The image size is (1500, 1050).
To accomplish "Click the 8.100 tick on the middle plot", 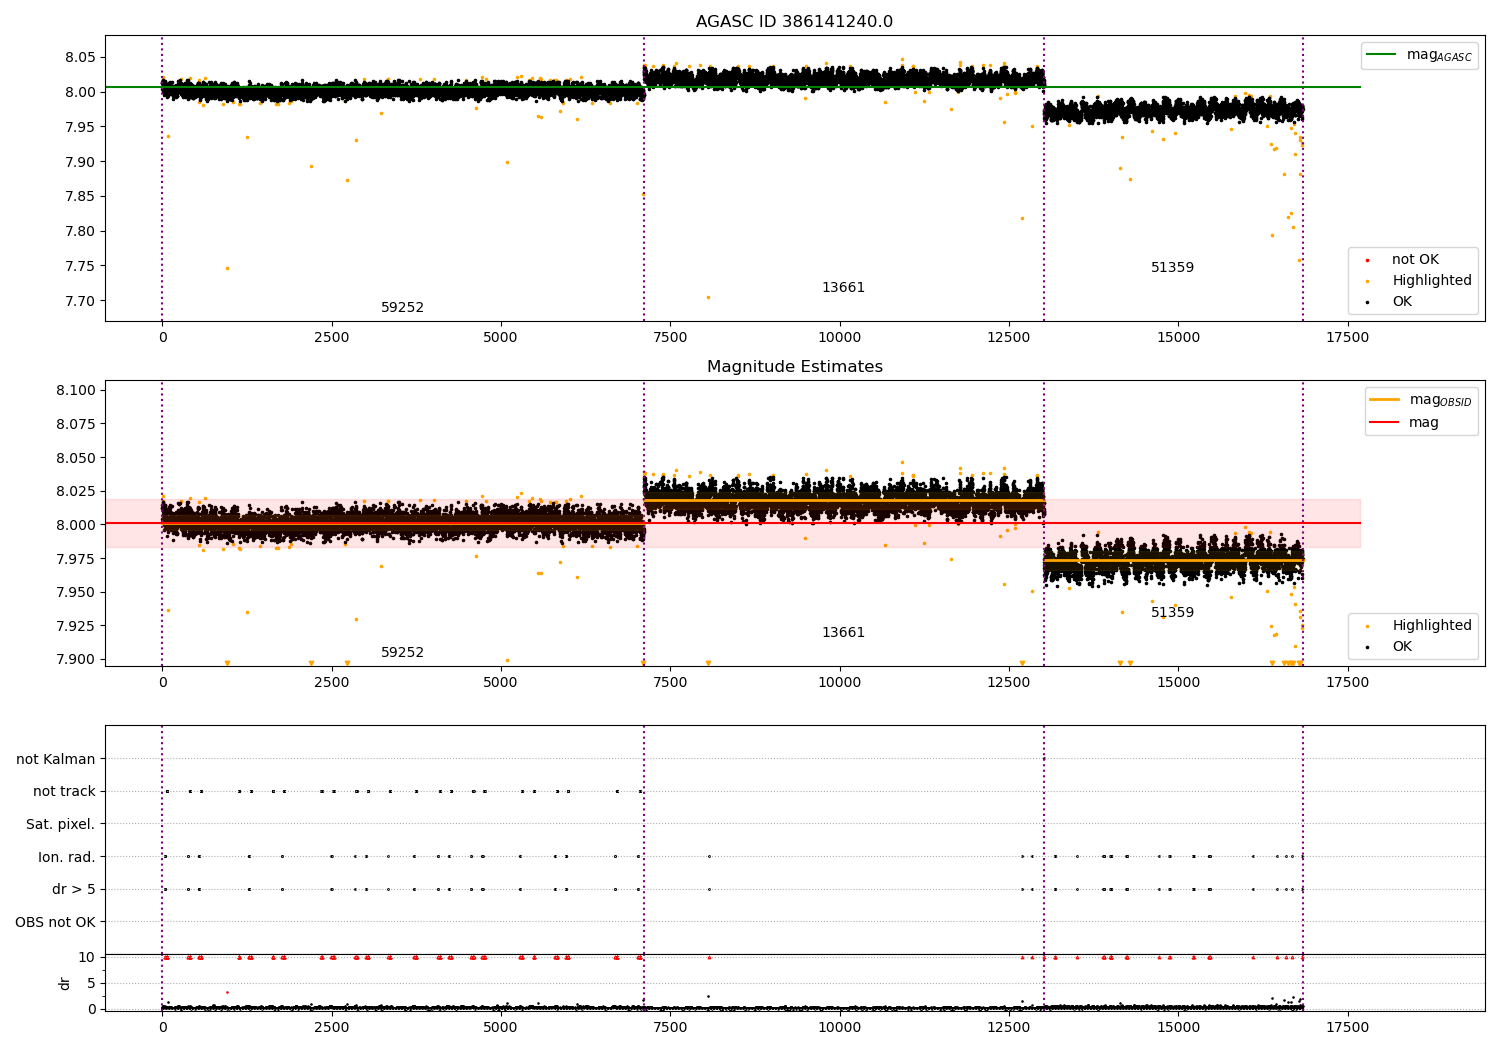I will (75, 391).
